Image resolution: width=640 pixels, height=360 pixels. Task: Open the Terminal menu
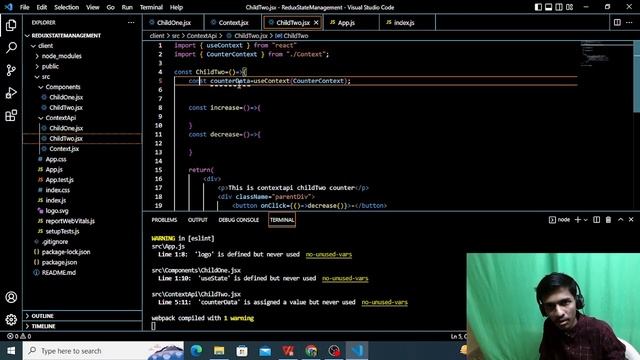tap(151, 7)
